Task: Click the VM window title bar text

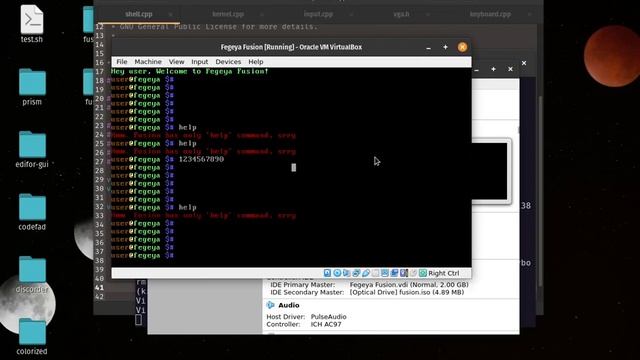Action: (291, 47)
